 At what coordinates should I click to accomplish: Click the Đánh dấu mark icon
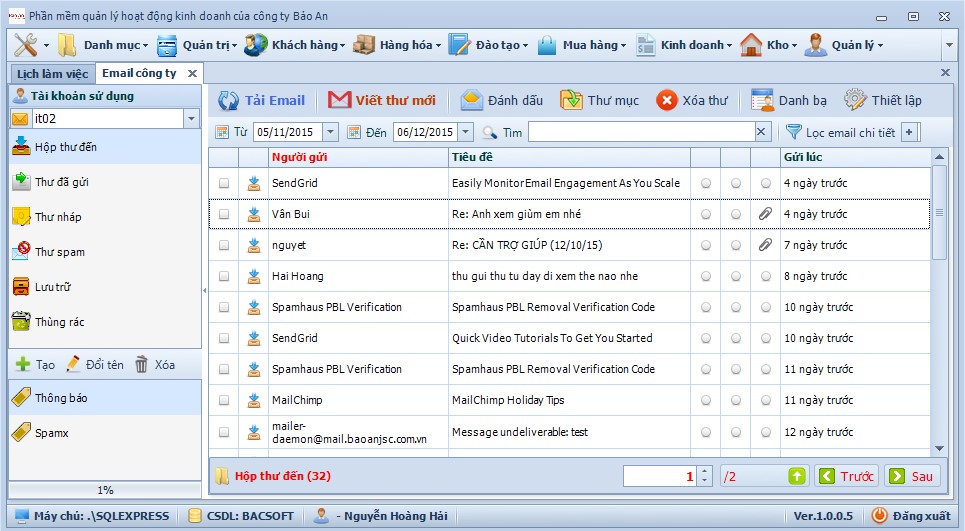pyautogui.click(x=472, y=100)
